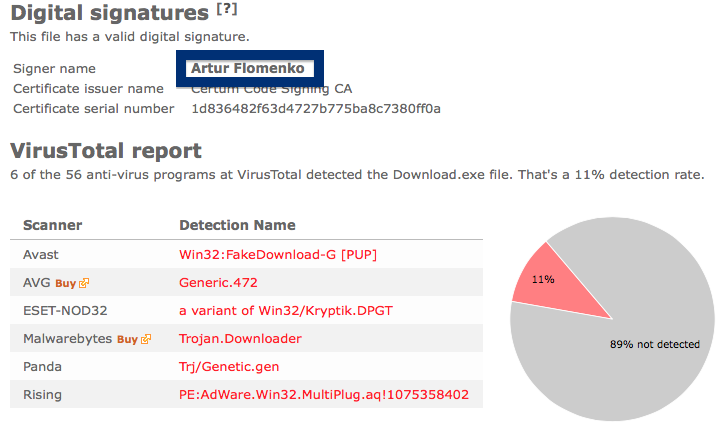Viewport: 722px width, 435px height.
Task: Click the ESET-NOD32 scanner row label
Action: [x=65, y=311]
